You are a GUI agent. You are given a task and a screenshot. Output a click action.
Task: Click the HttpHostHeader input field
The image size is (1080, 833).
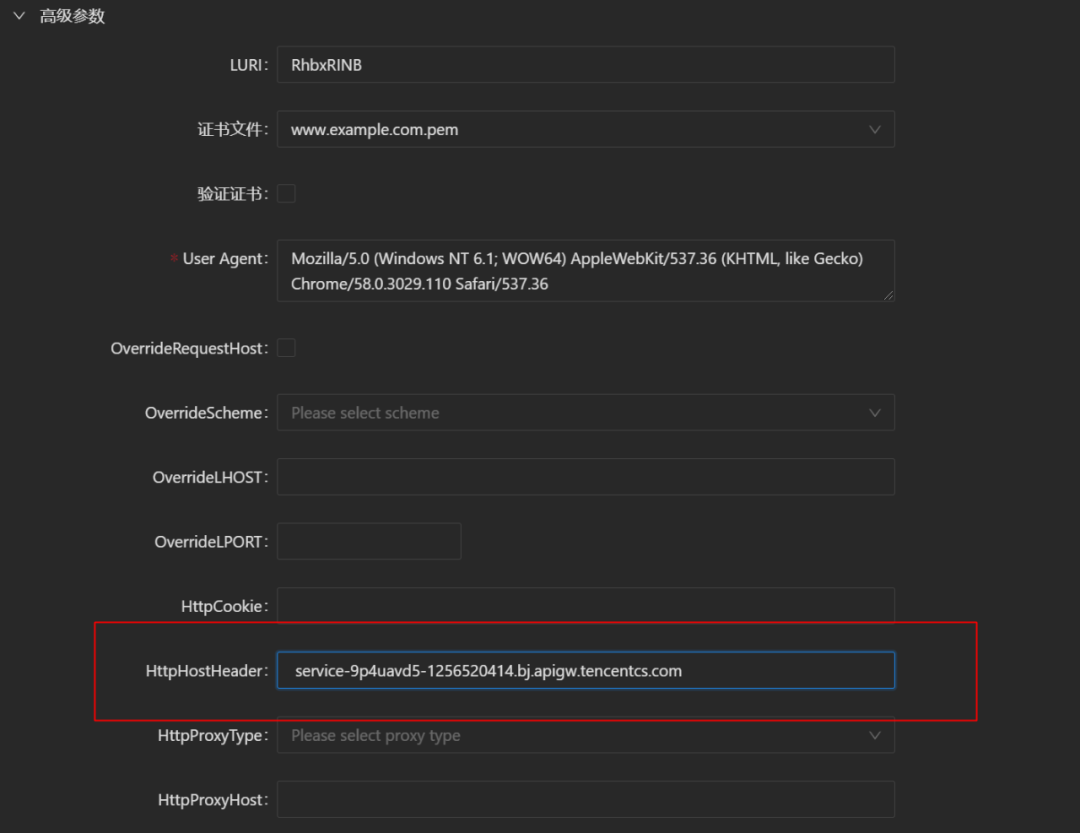(585, 670)
